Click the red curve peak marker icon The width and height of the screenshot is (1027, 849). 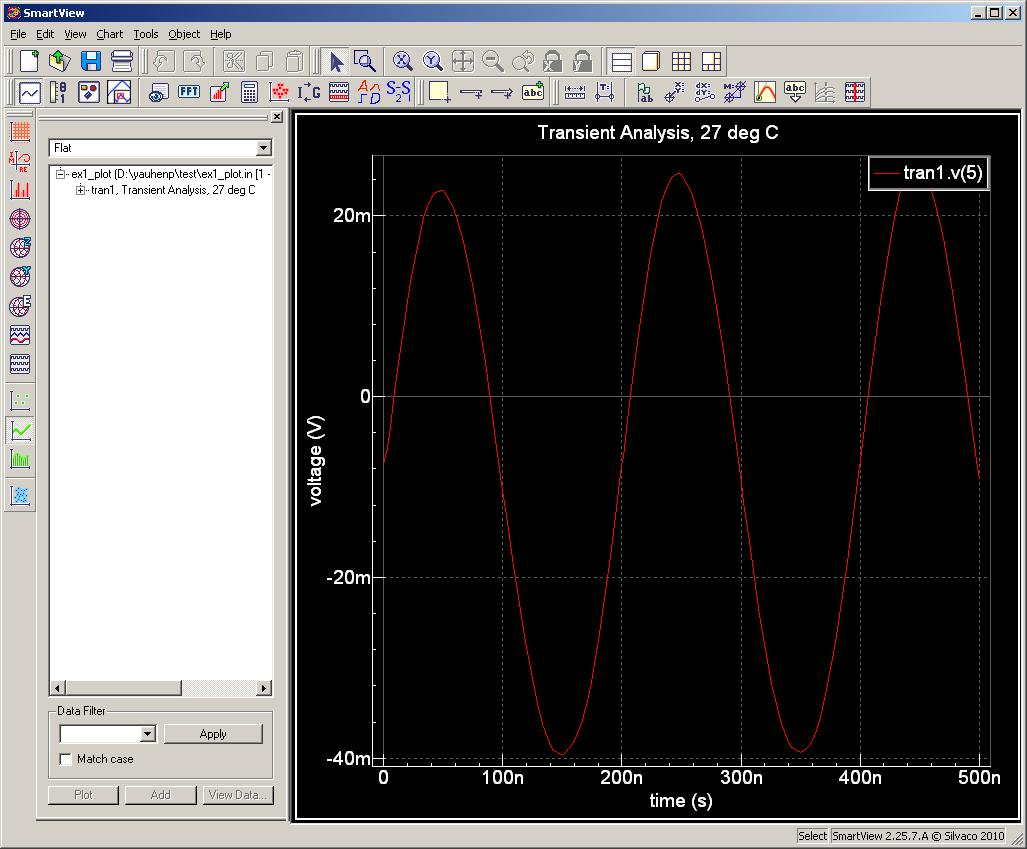coord(765,92)
